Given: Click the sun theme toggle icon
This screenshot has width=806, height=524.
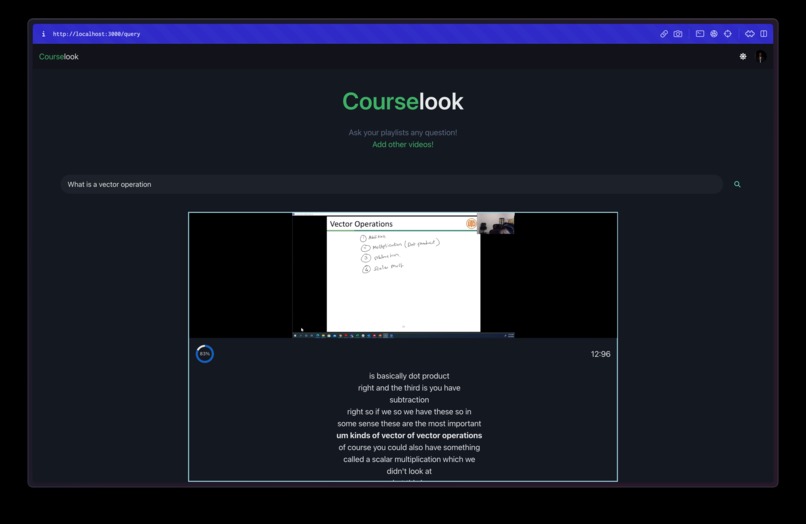Looking at the screenshot, I should pos(743,57).
